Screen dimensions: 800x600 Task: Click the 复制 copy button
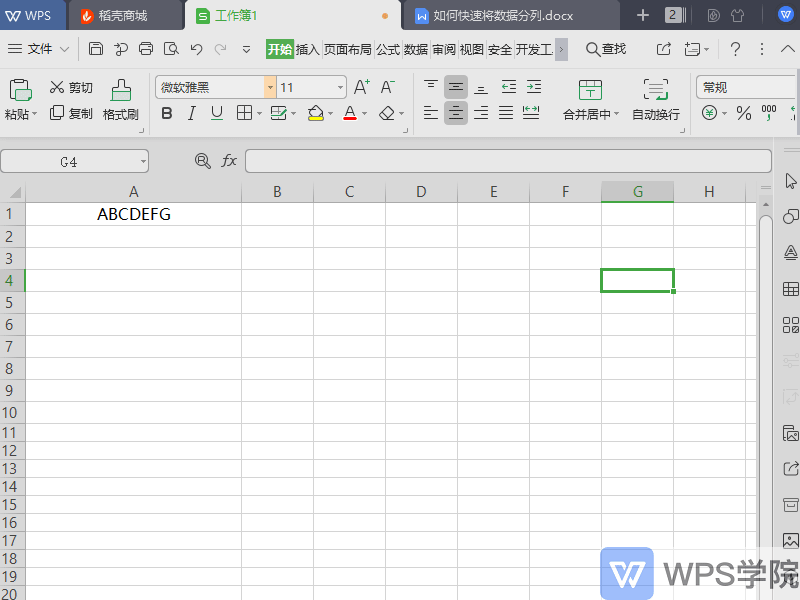[70, 113]
